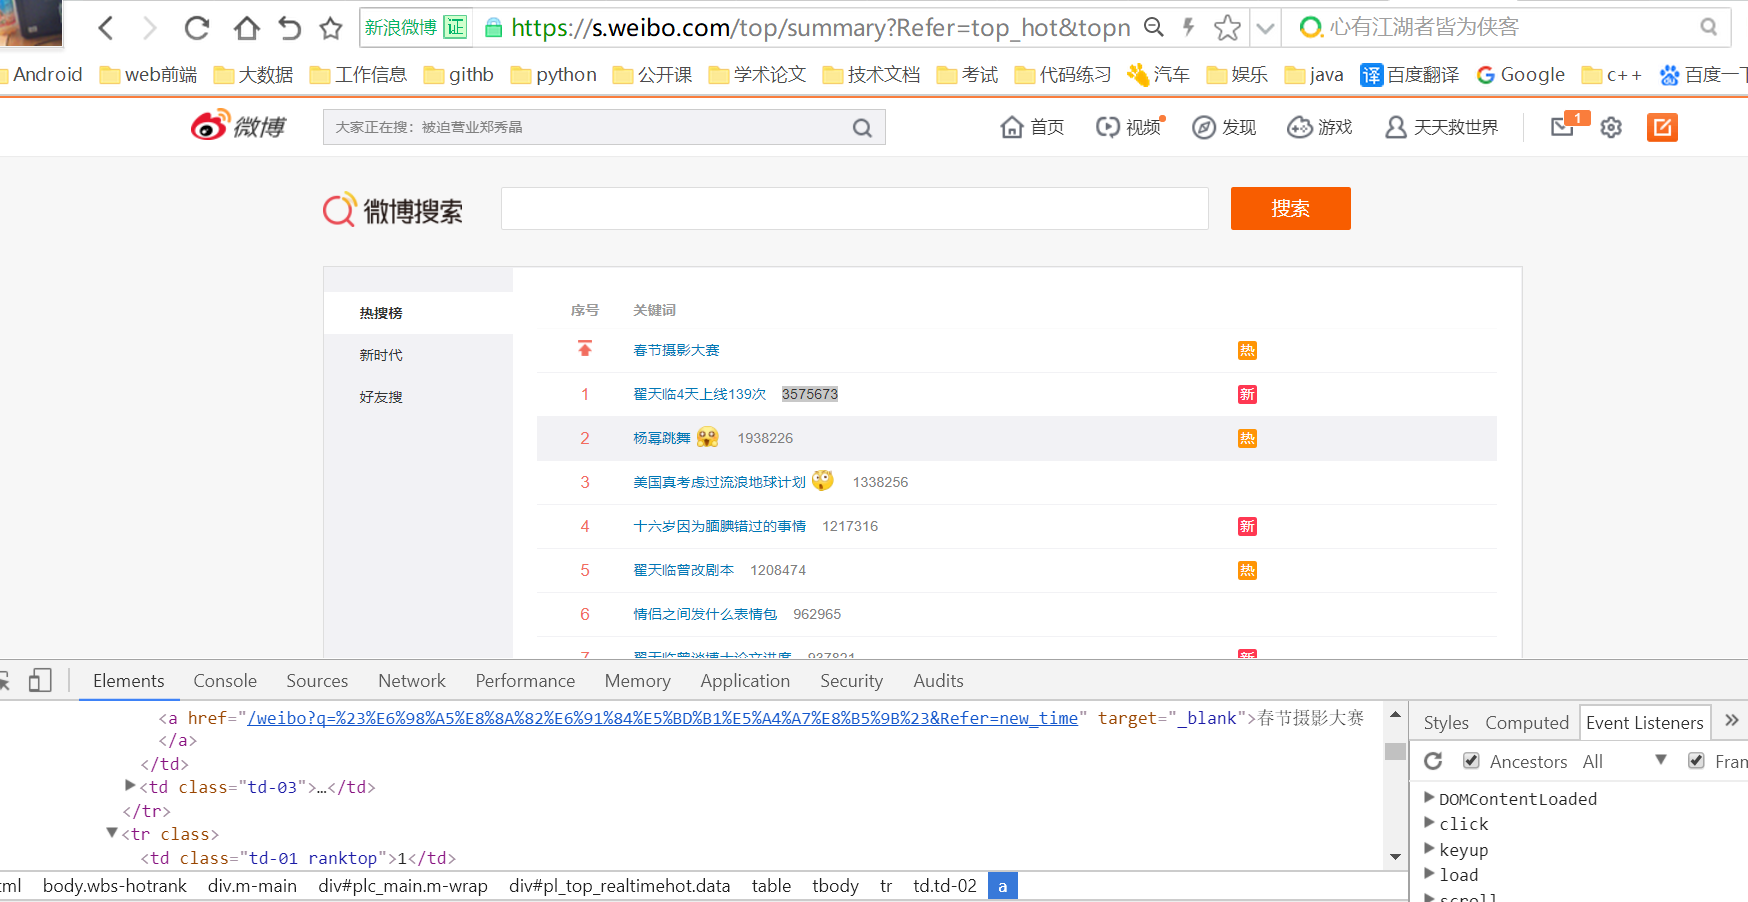
Task: Click hot badge on 杨幂跳舞 row
Action: click(1247, 438)
